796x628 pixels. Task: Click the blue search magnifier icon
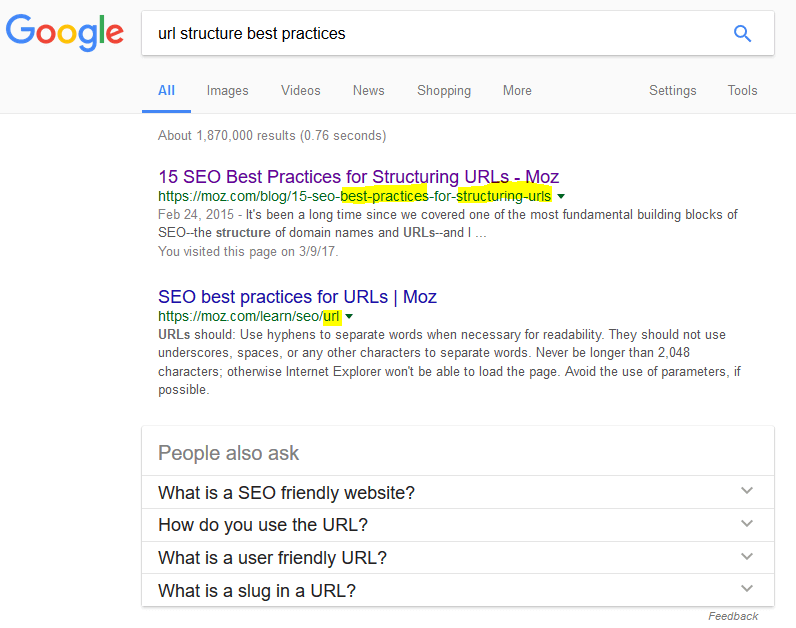[742, 34]
